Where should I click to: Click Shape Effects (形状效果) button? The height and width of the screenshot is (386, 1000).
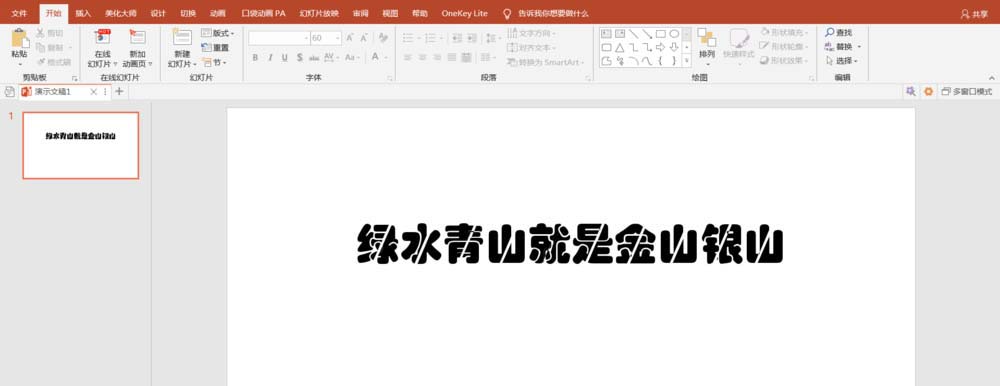784,61
